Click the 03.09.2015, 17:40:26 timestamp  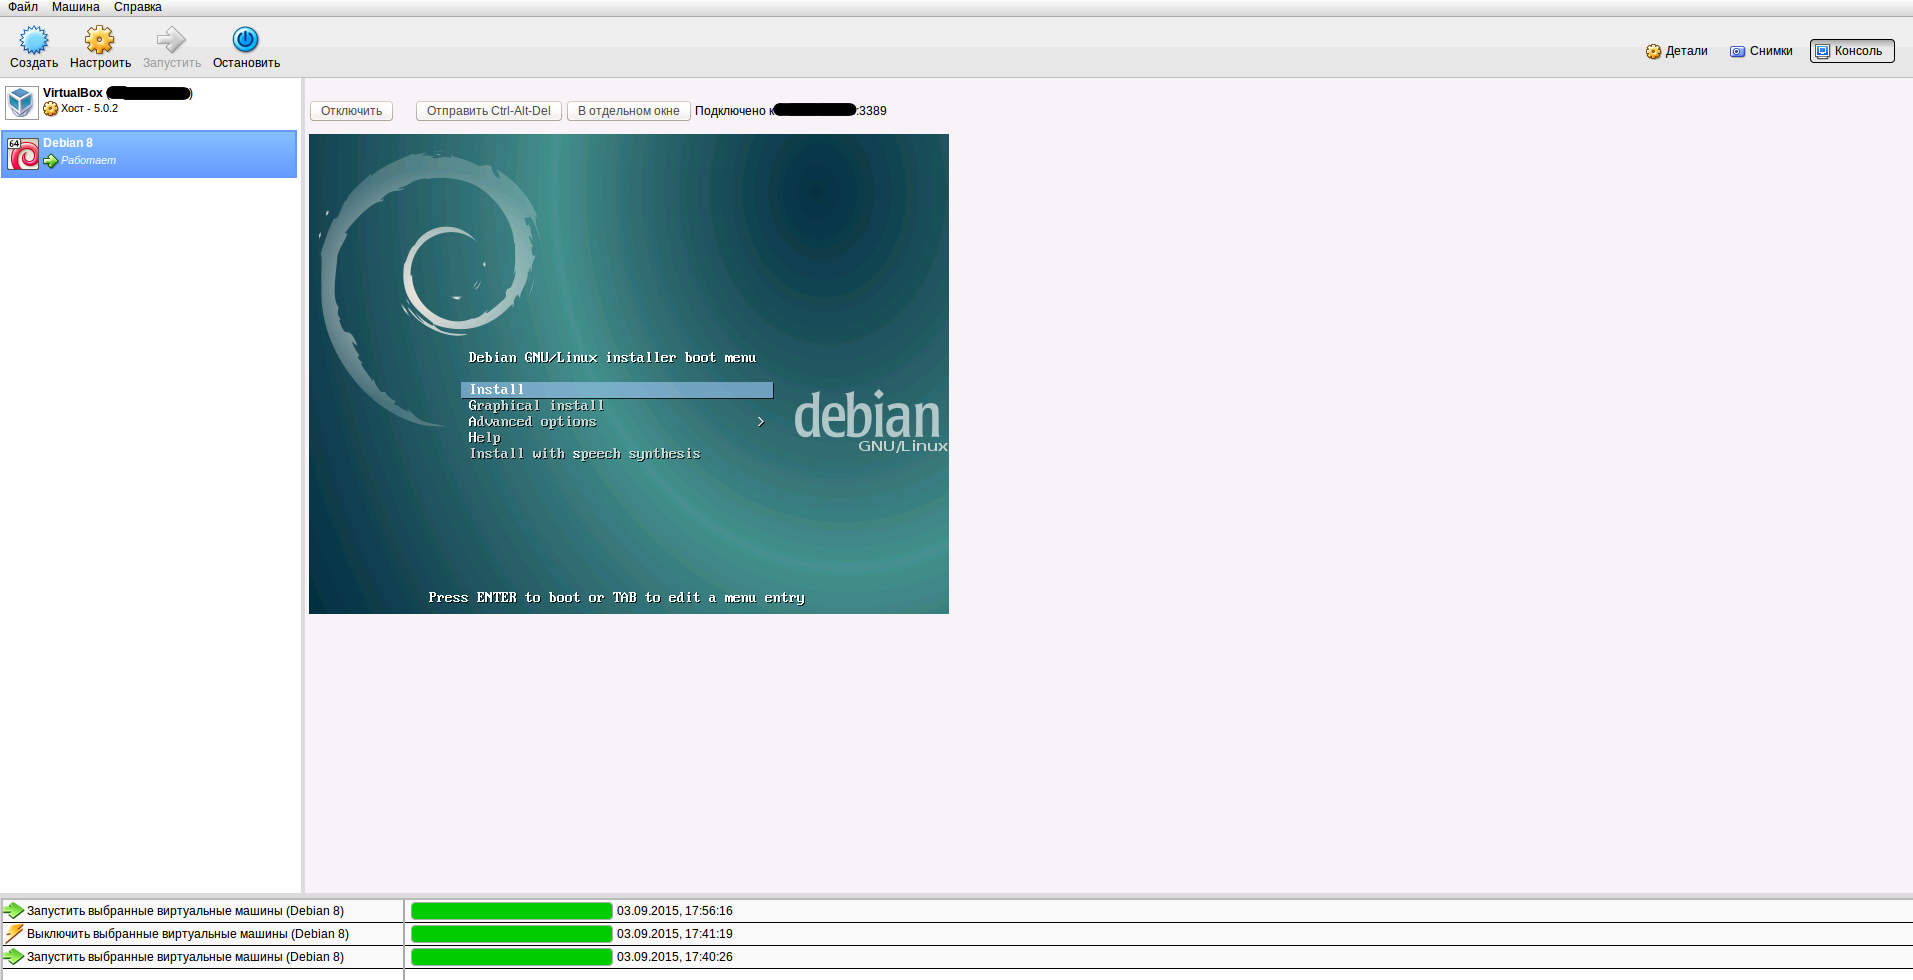[675, 957]
